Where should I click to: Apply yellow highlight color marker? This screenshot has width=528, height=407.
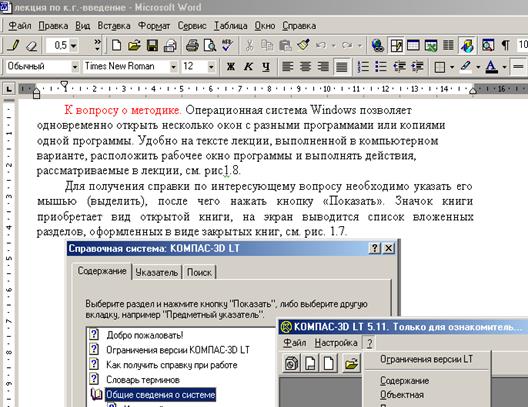466,67
